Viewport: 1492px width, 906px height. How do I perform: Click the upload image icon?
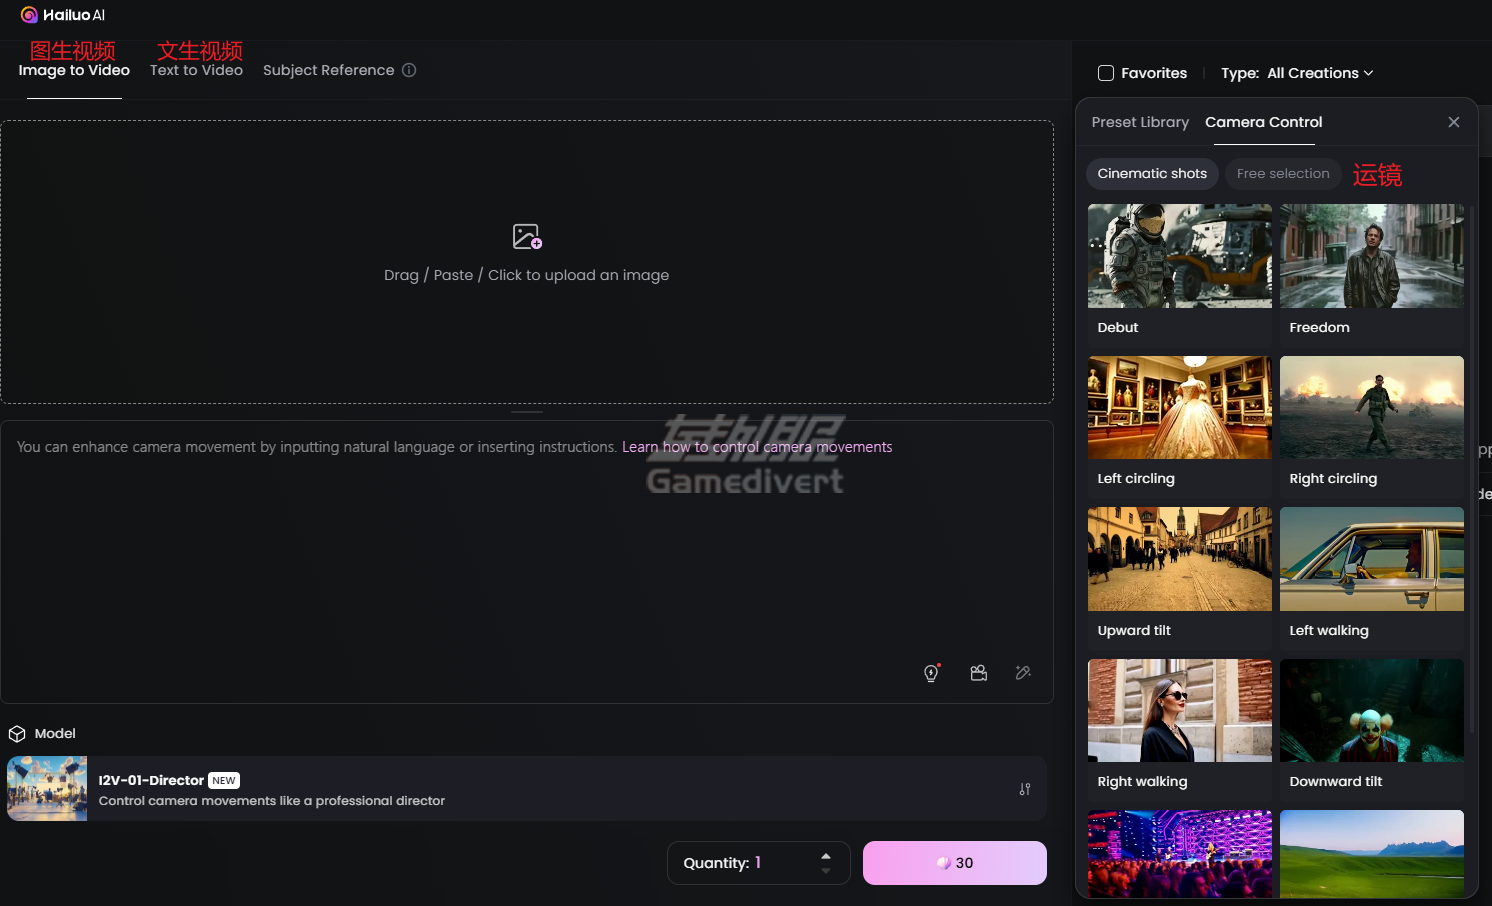pyautogui.click(x=527, y=237)
